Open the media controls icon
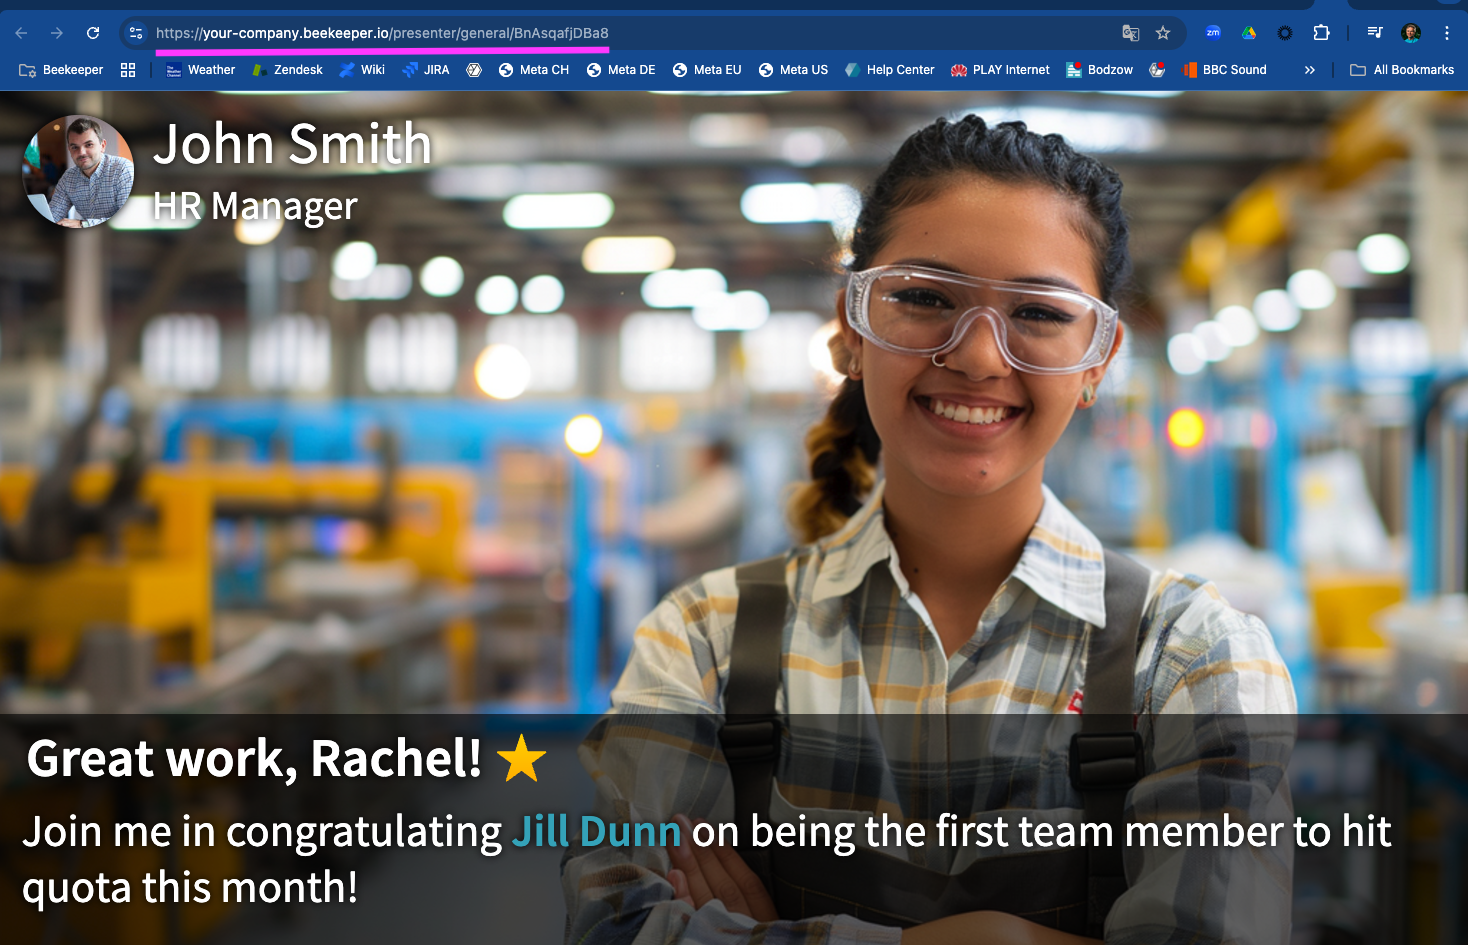This screenshot has width=1468, height=945. click(x=1375, y=33)
